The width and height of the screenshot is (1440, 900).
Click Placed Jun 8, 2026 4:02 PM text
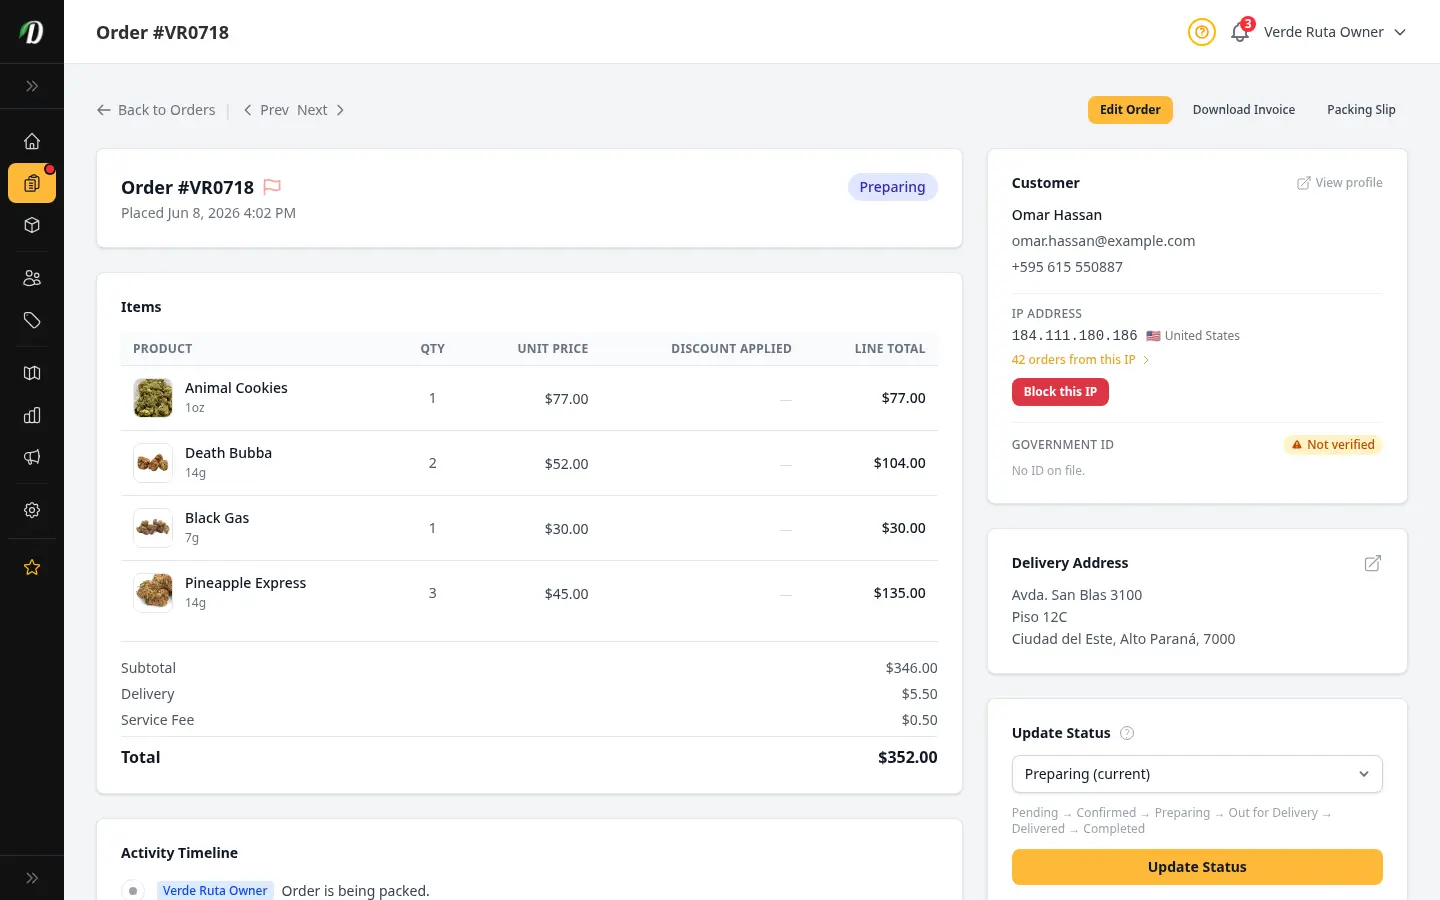[x=208, y=213]
